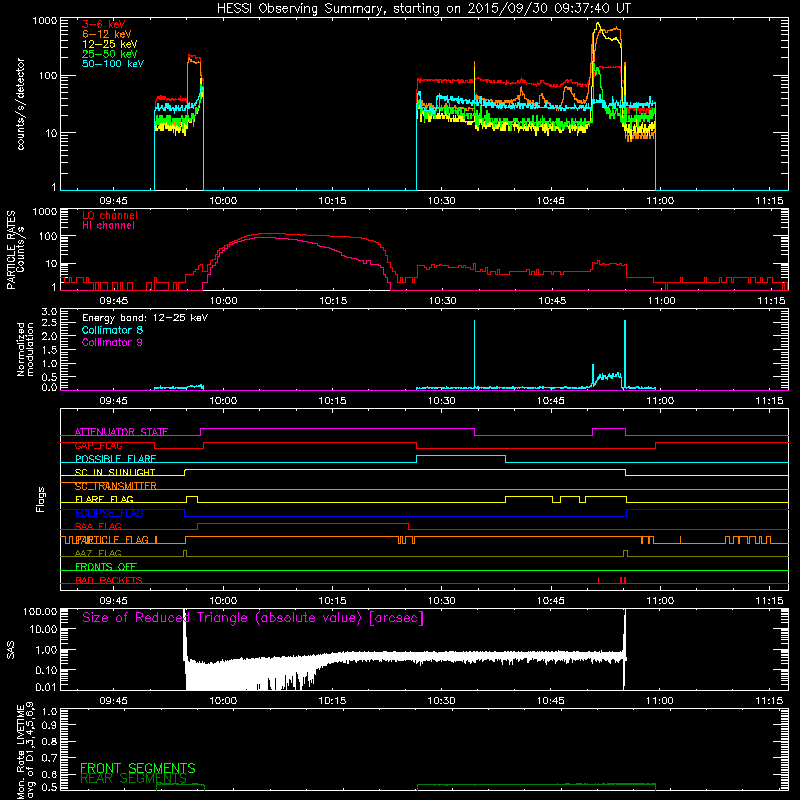Screen dimensions: 800x800
Task: Click the vertical Flags axis label
Action: click(x=41, y=499)
